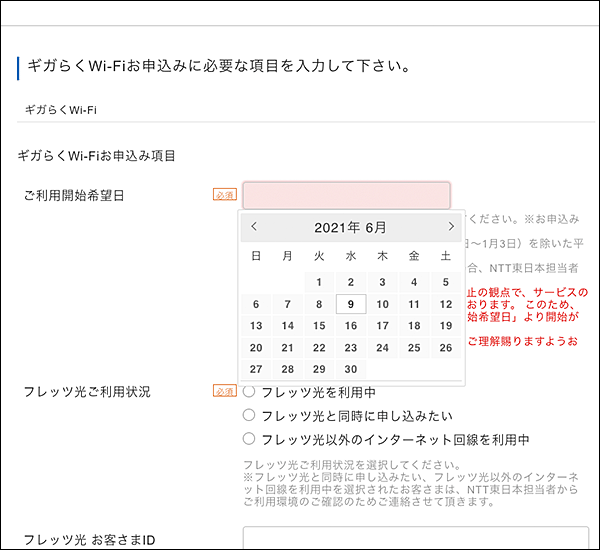The height and width of the screenshot is (550, 600).
Task: Click the フレッツ光 お客さまID input field
Action: coord(416,537)
